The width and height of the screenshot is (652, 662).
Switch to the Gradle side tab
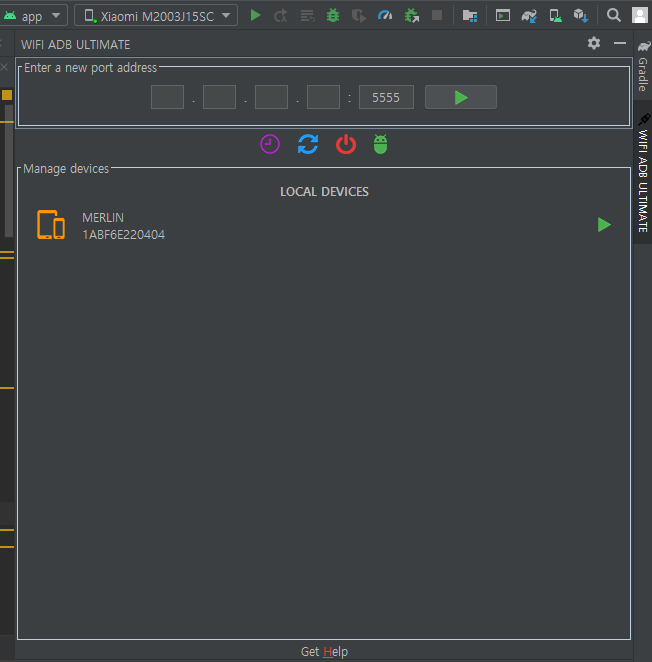643,66
